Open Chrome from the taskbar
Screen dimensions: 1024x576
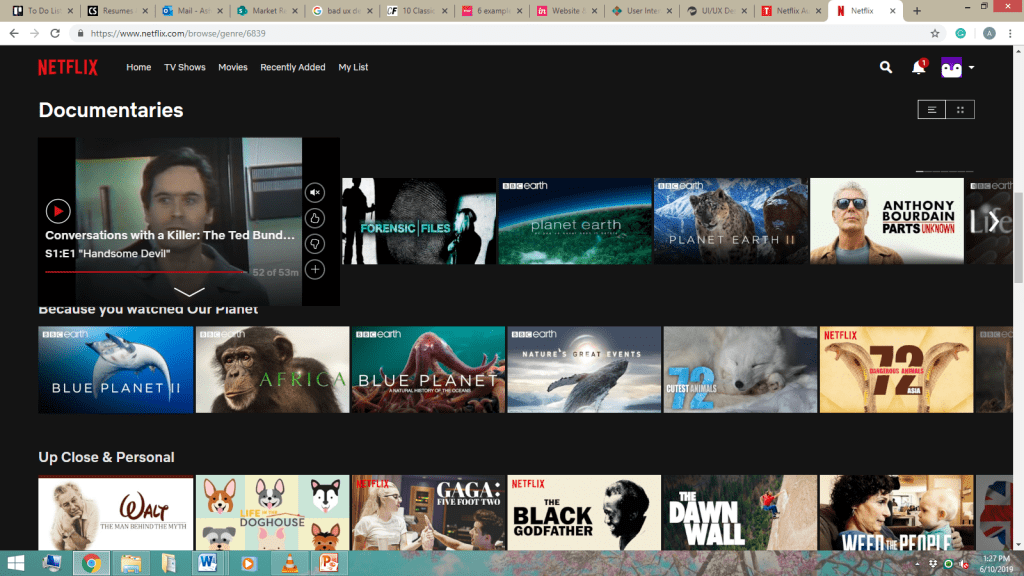click(x=91, y=563)
